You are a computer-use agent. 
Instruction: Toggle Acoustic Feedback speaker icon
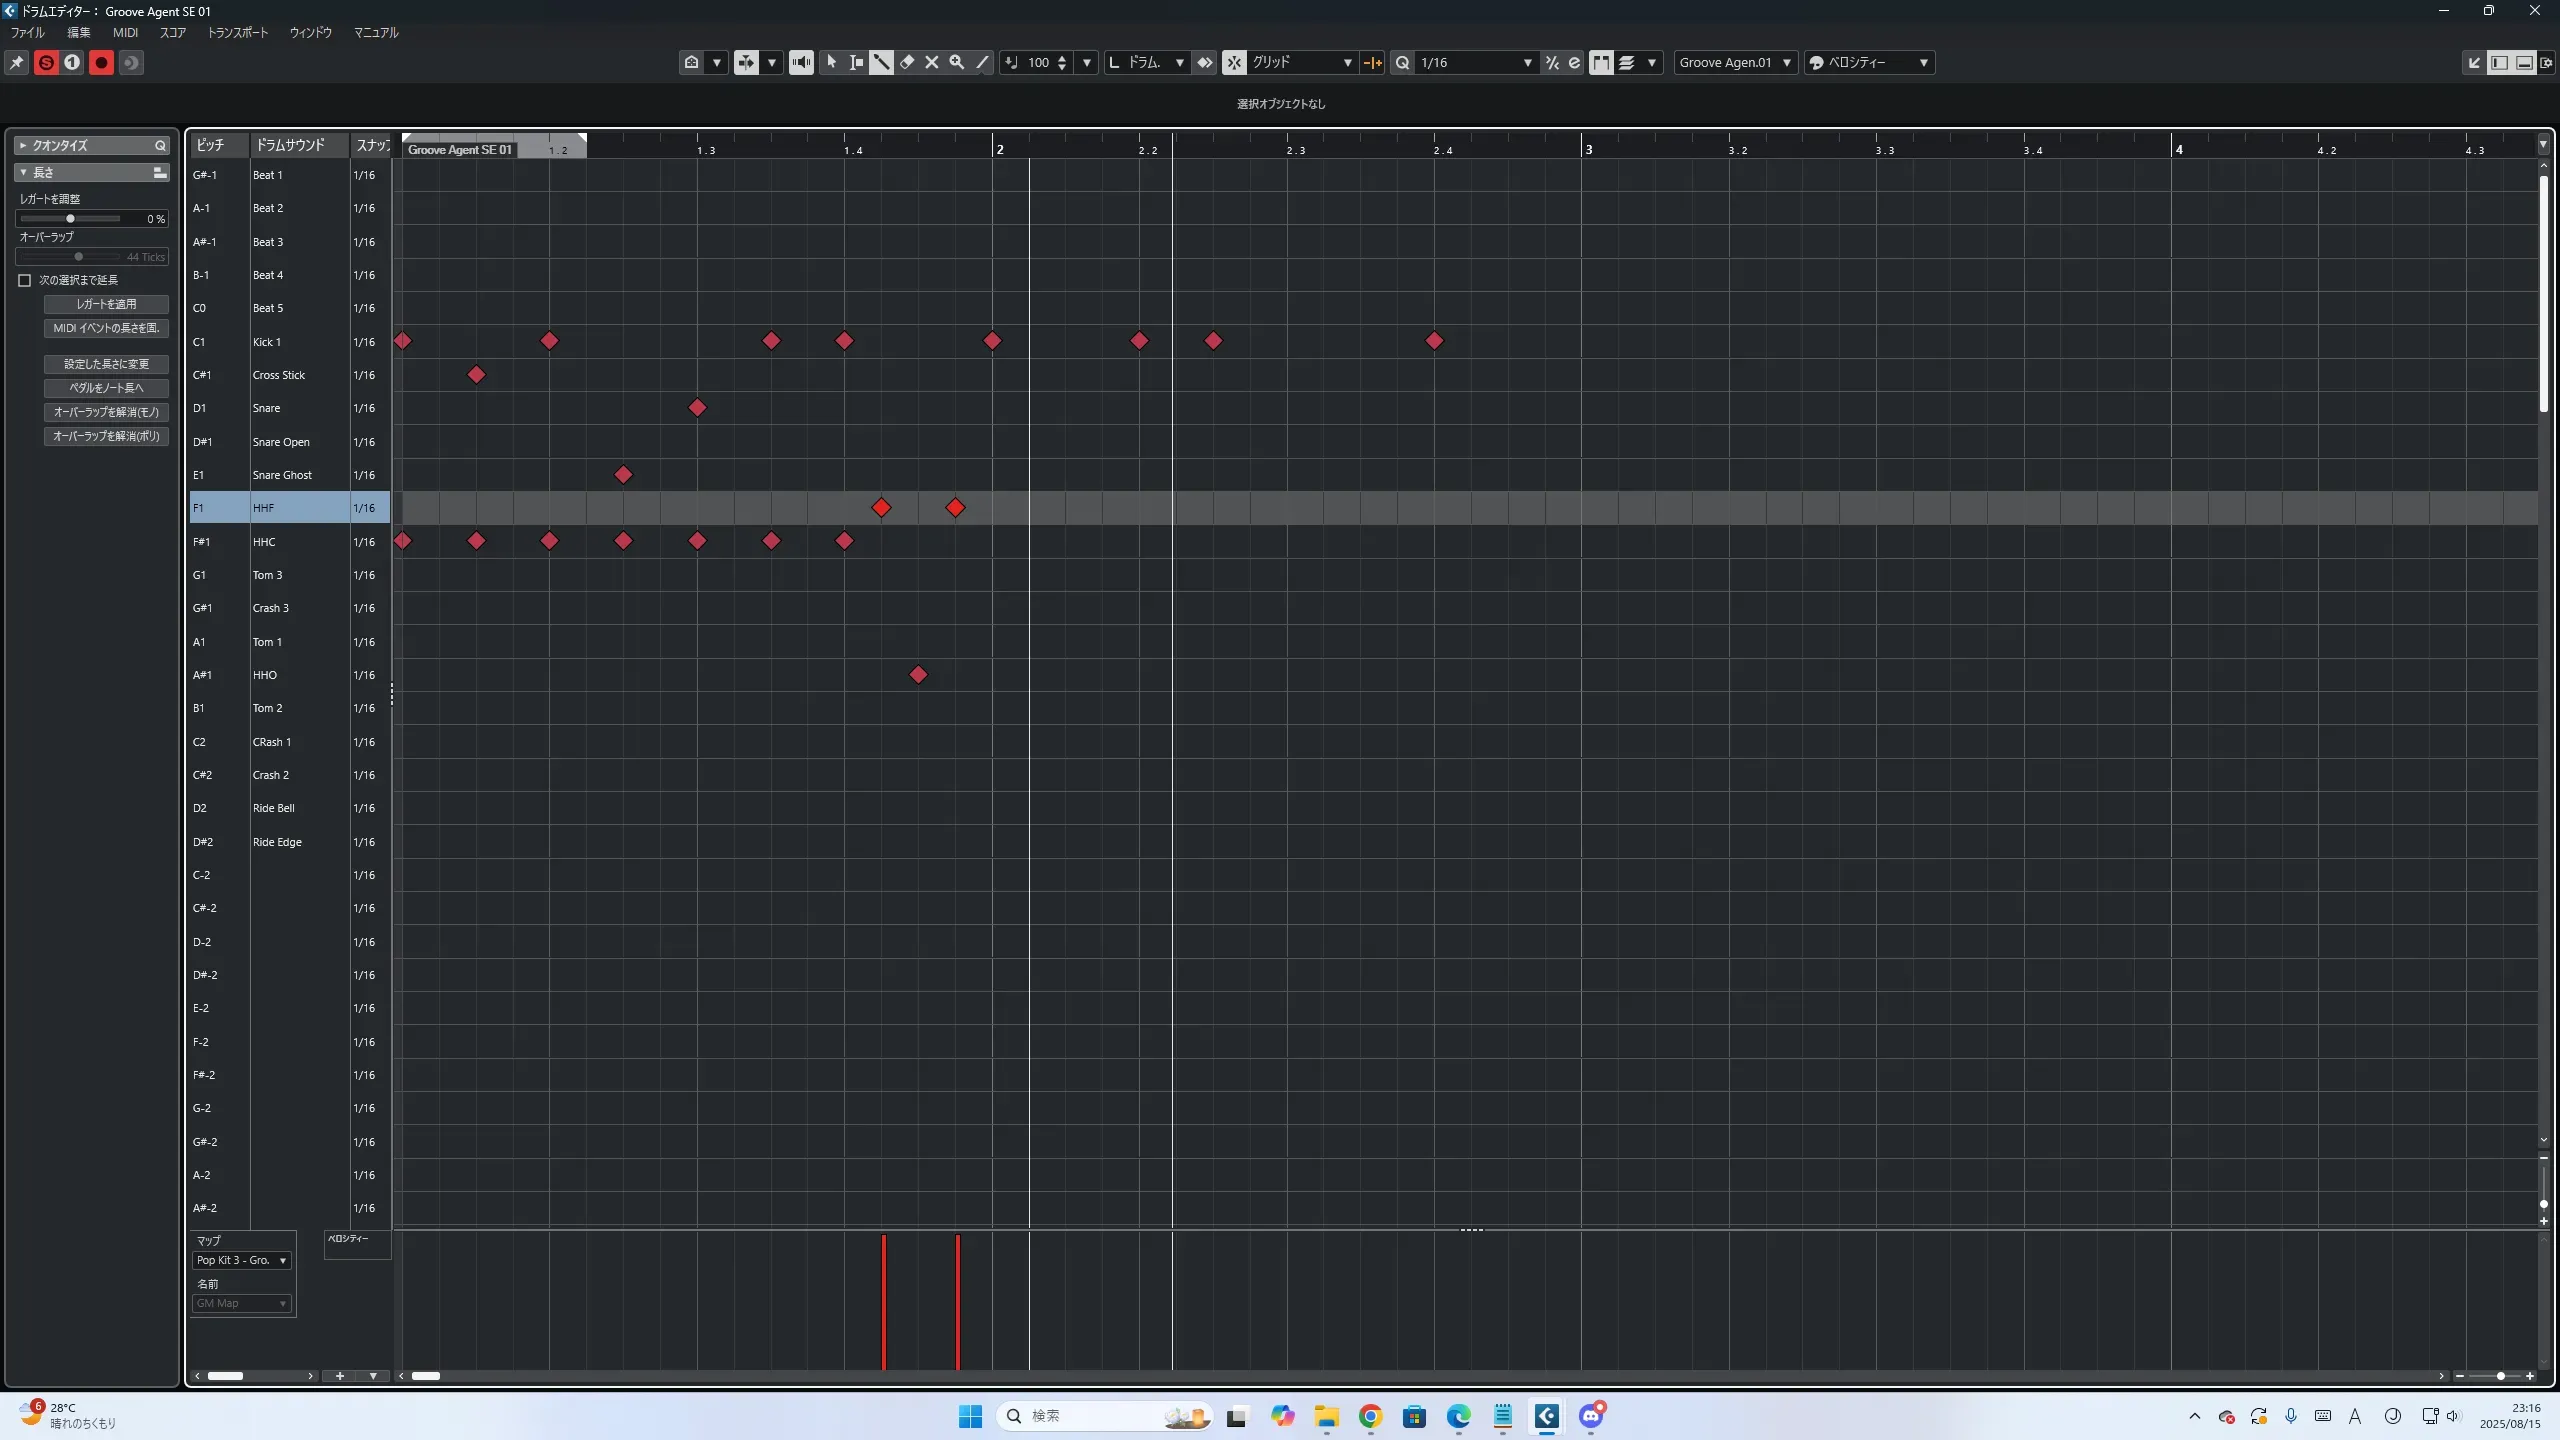[801, 62]
